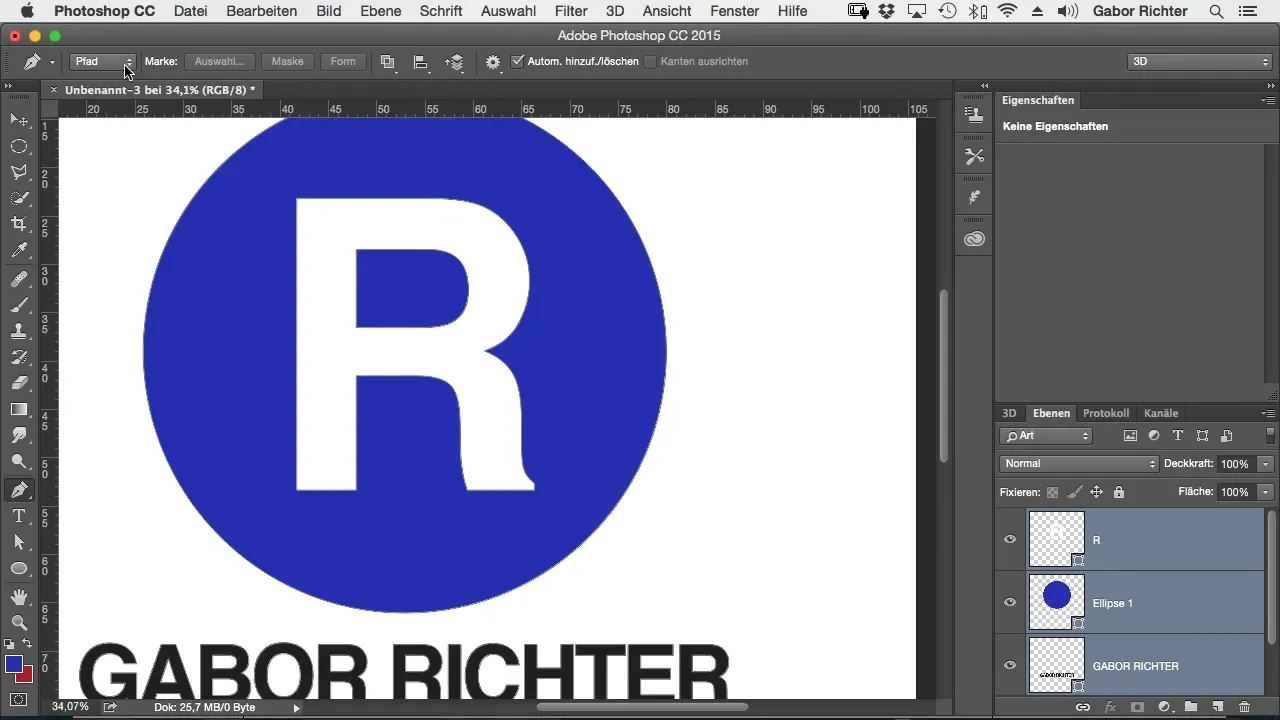
Task: Open path alignment options
Action: click(x=422, y=62)
